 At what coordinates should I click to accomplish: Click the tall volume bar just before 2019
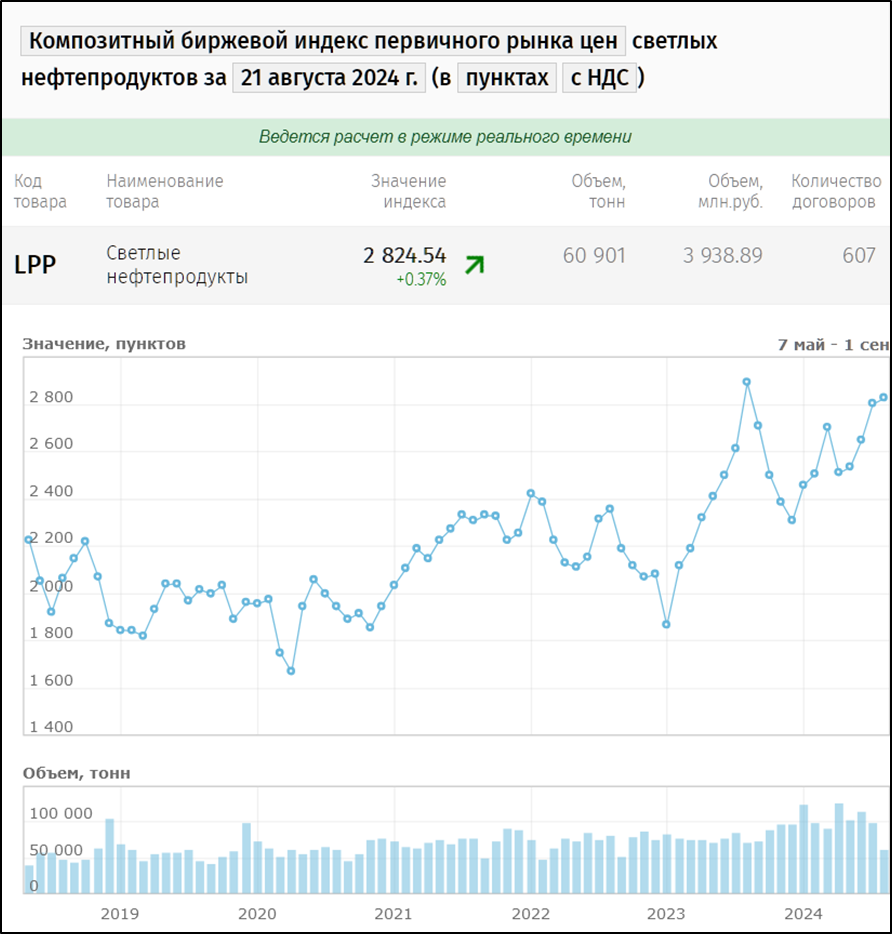(x=110, y=856)
